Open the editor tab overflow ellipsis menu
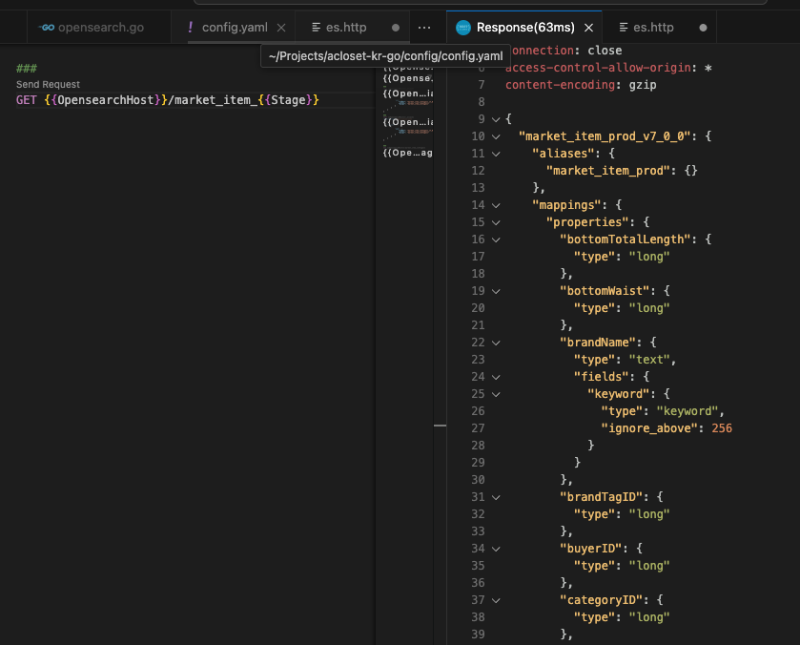The image size is (800, 645). click(x=424, y=27)
